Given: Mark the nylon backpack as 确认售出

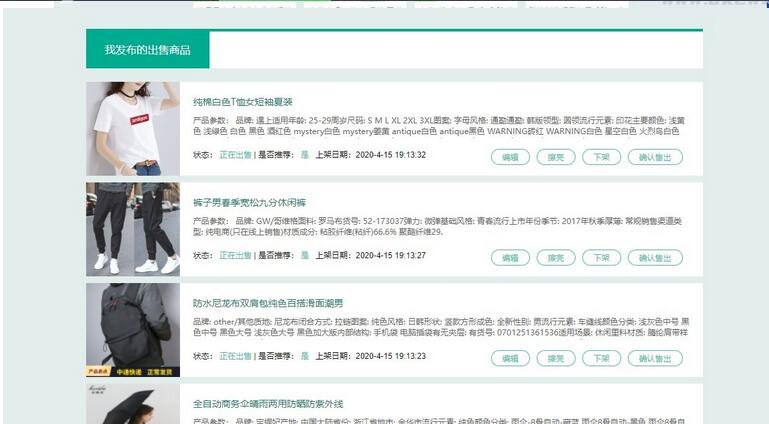Looking at the screenshot, I should point(655,358).
